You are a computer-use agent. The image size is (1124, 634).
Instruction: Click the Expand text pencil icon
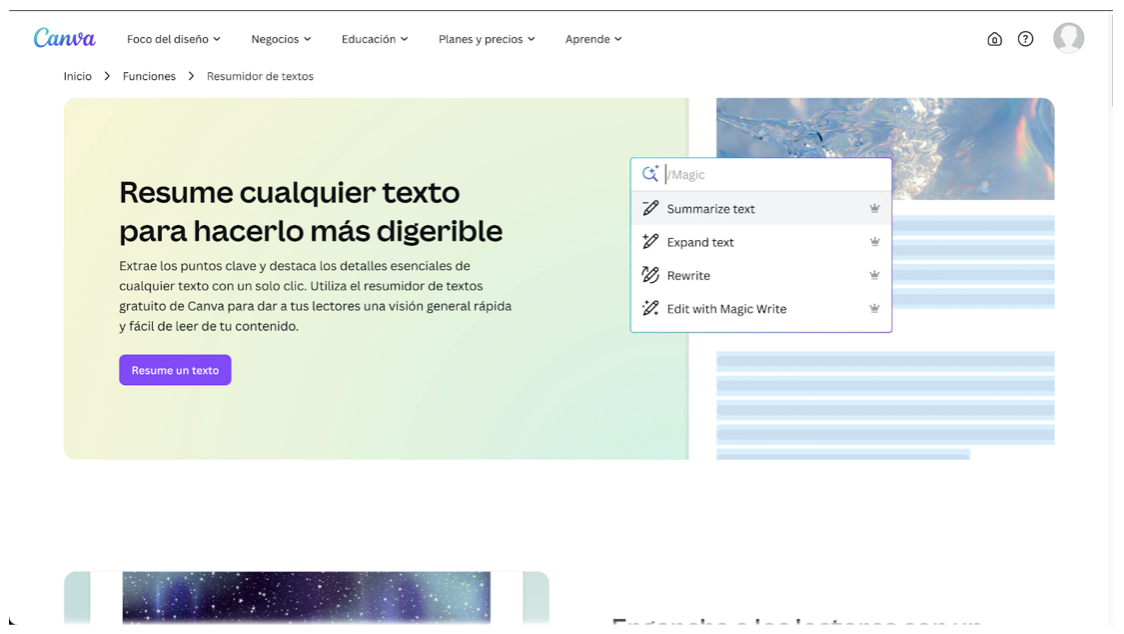pyautogui.click(x=650, y=242)
